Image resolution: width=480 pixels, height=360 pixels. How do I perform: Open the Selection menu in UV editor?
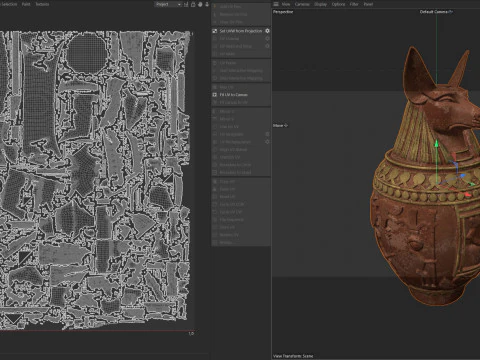click(x=8, y=4)
